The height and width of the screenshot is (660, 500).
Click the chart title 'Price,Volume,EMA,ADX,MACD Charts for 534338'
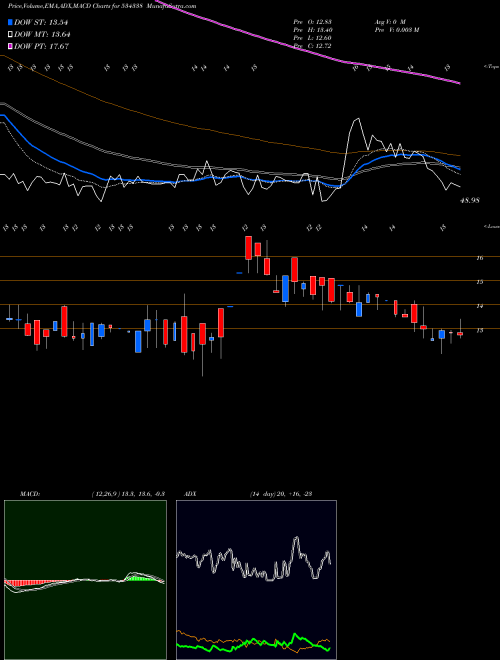77,6
